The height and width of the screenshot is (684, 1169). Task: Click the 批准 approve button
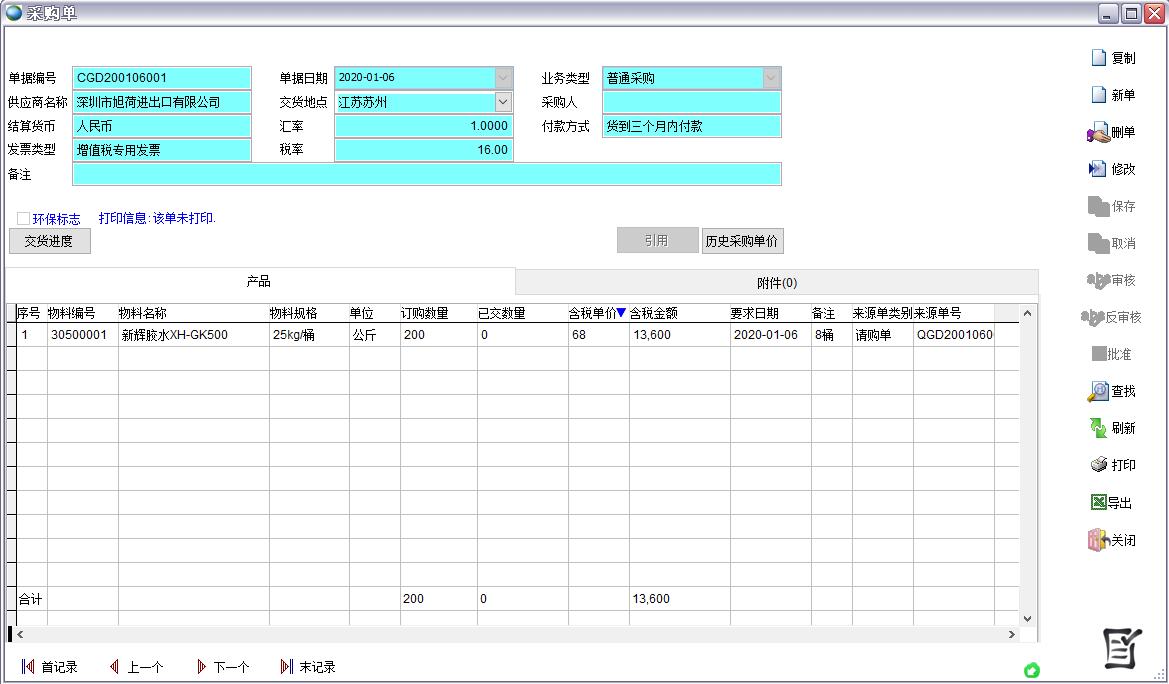(1115, 354)
